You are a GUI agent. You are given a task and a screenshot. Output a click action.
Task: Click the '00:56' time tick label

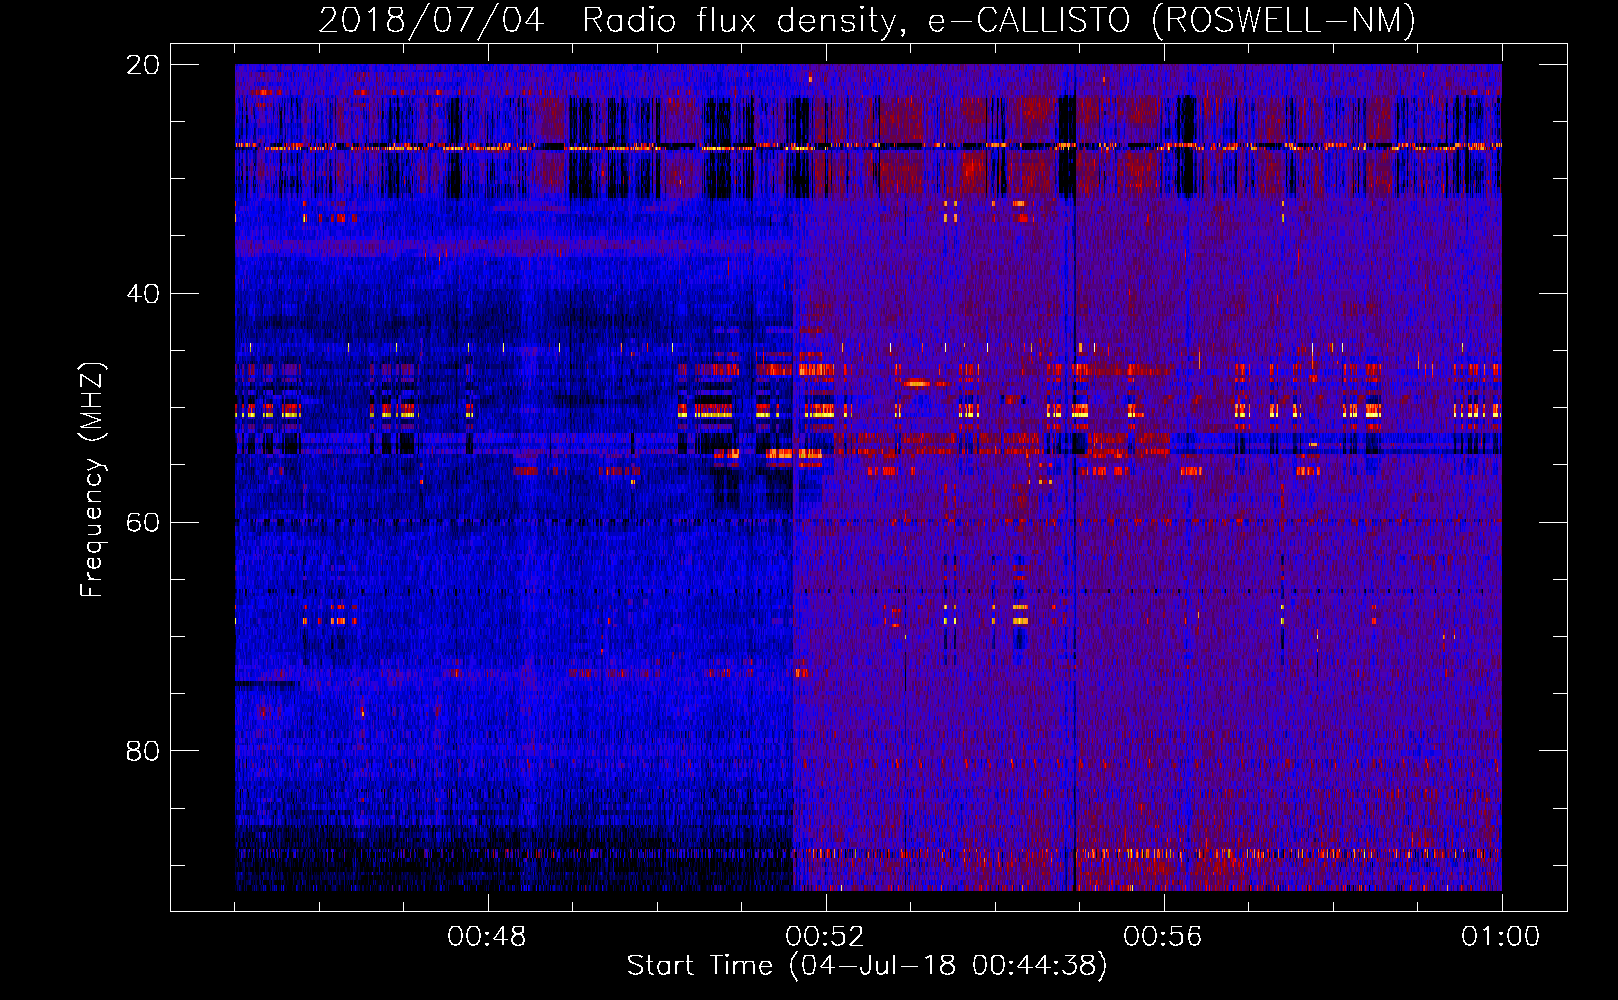tap(1163, 937)
